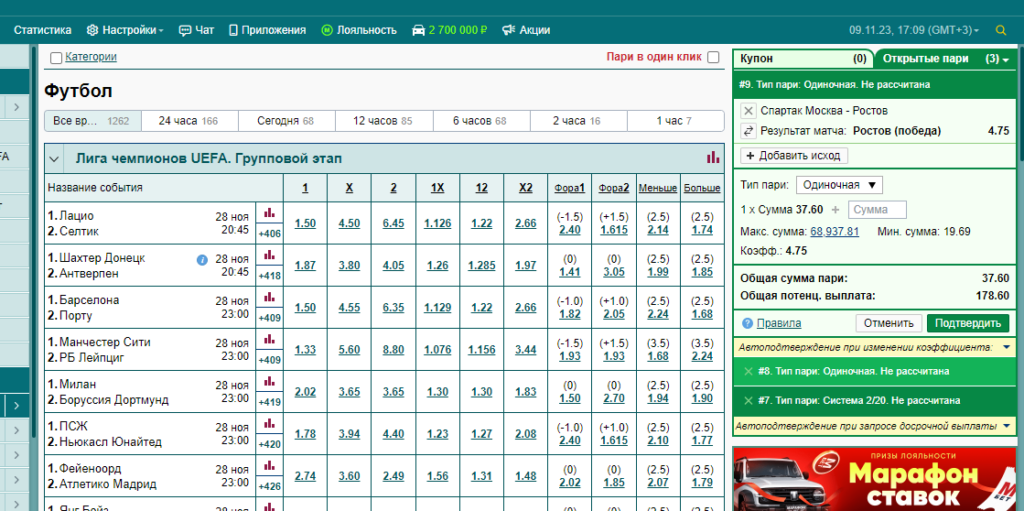This screenshot has width=1024, height=511.
Task: Open Лояльность loyalty program
Action: (x=359, y=30)
